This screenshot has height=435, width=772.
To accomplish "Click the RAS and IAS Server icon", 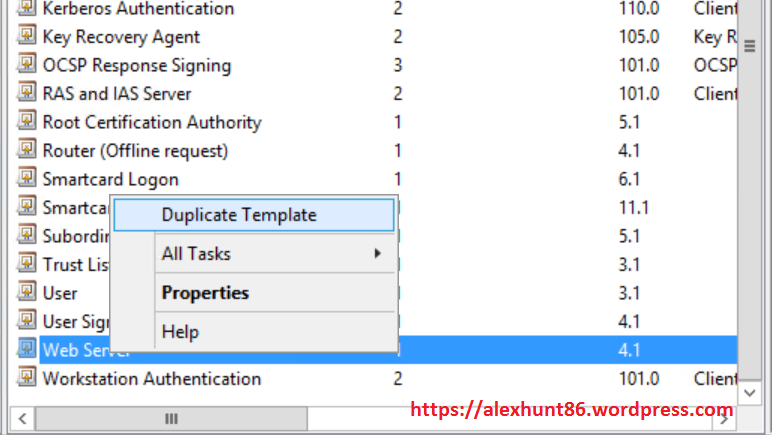I will (x=27, y=94).
